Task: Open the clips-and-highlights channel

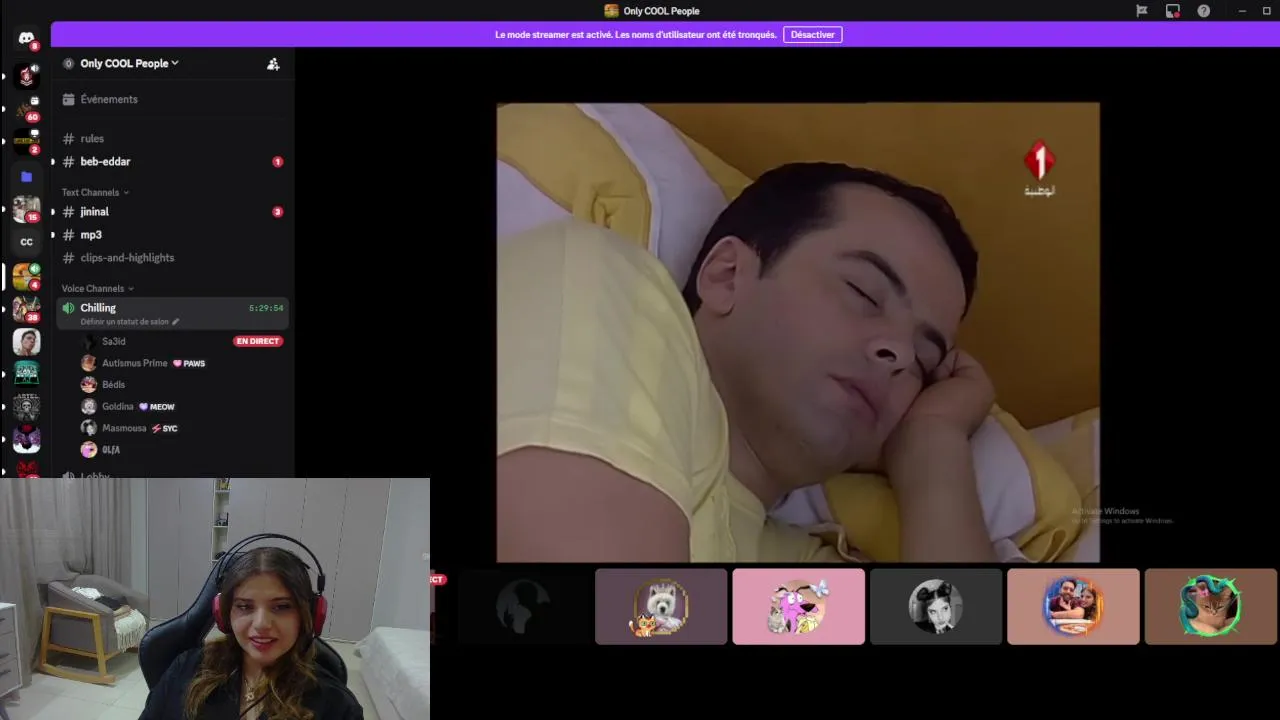Action: pyautogui.click(x=172, y=258)
